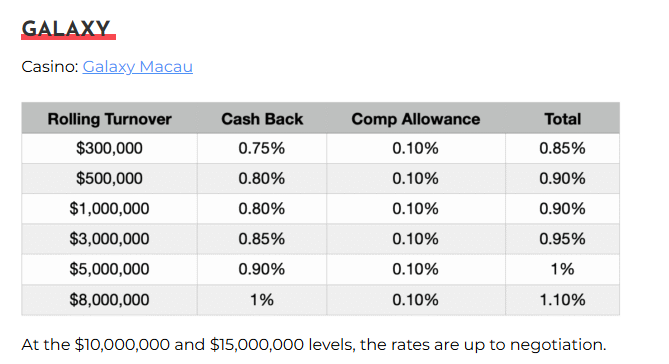Open the Galaxy Macau link

coord(137,67)
